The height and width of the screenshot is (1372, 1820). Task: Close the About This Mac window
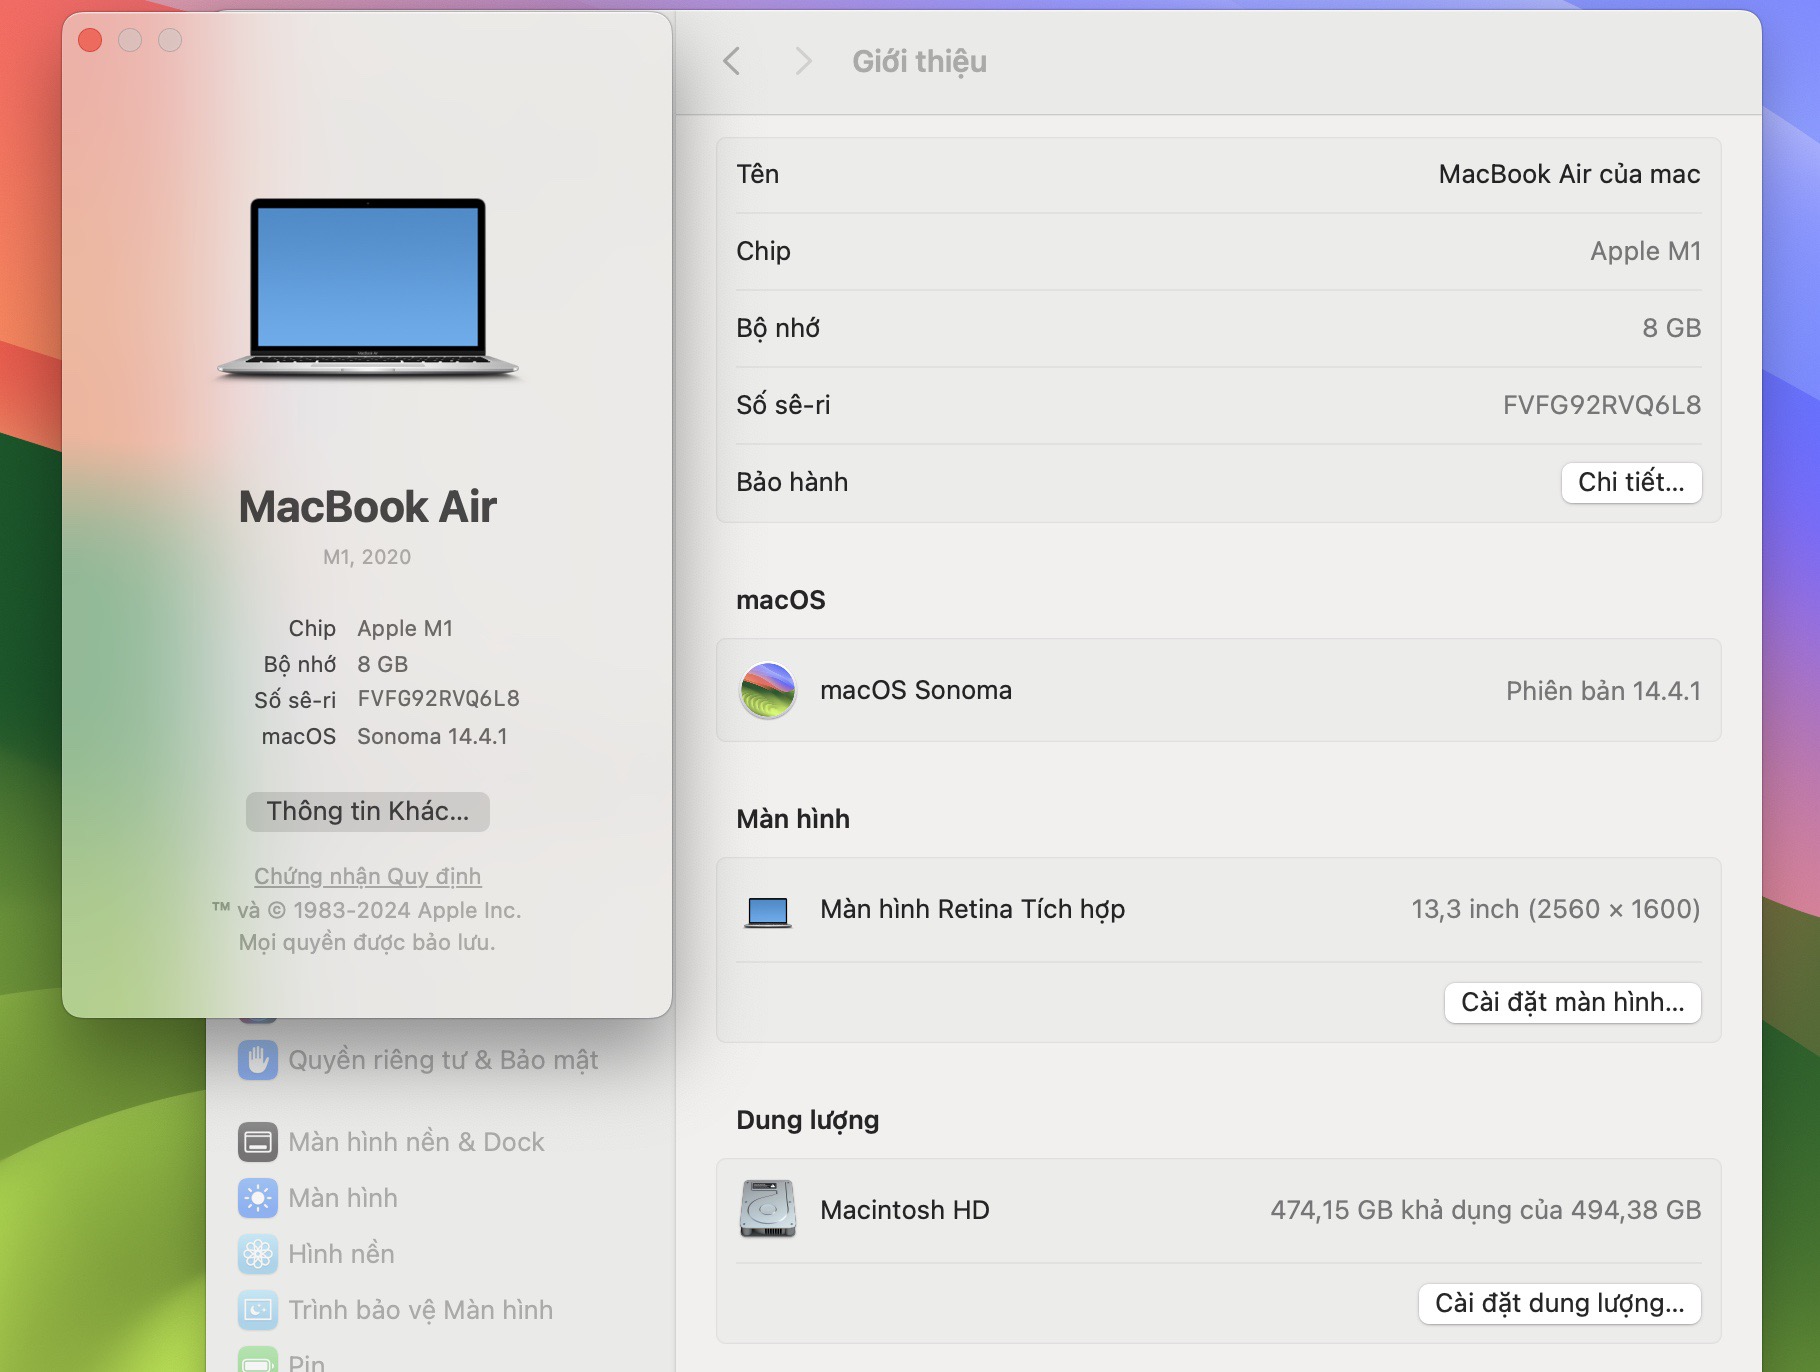point(90,40)
